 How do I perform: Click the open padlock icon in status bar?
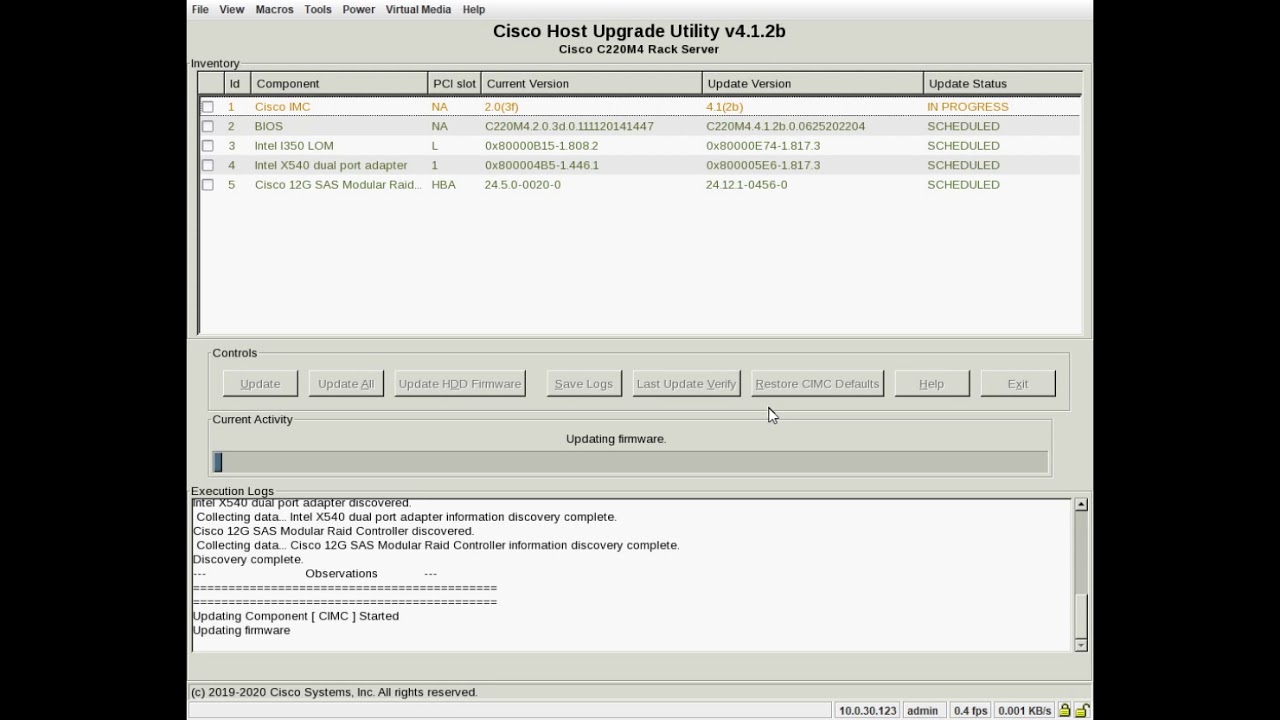click(x=1082, y=710)
